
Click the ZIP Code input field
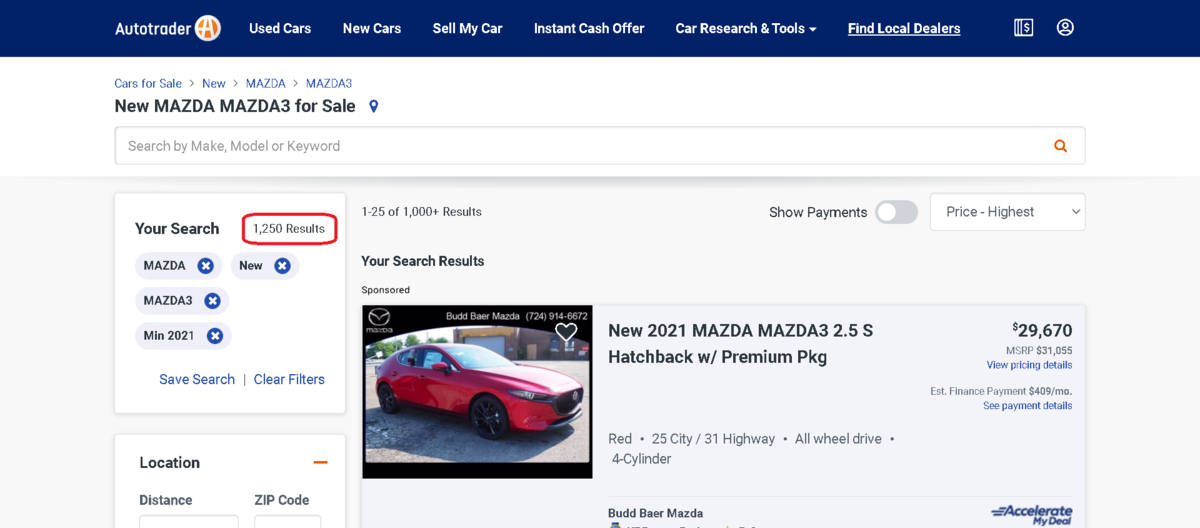click(x=288, y=521)
